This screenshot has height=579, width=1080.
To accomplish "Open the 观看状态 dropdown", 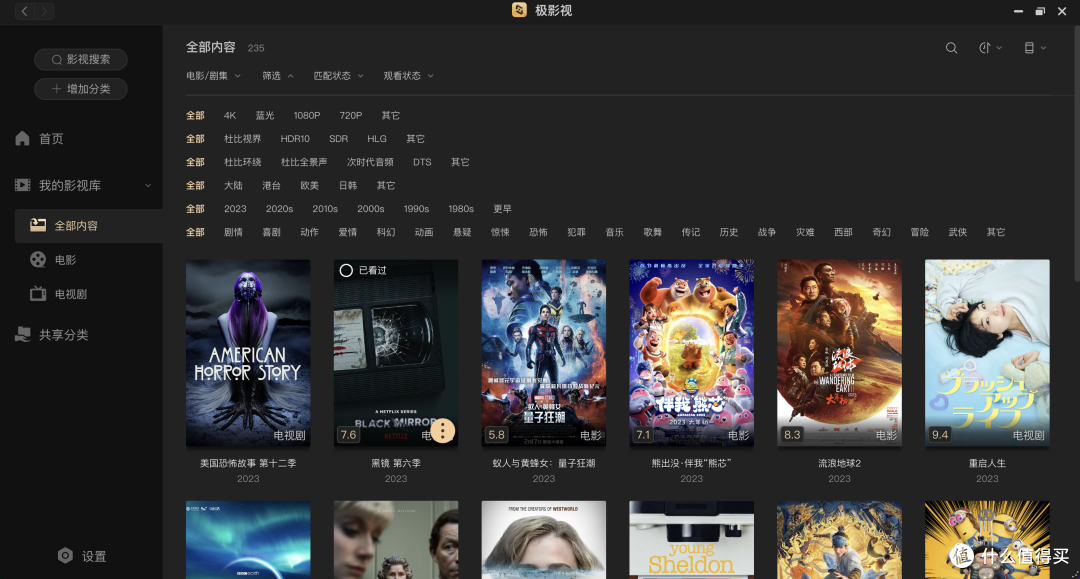I will (408, 76).
